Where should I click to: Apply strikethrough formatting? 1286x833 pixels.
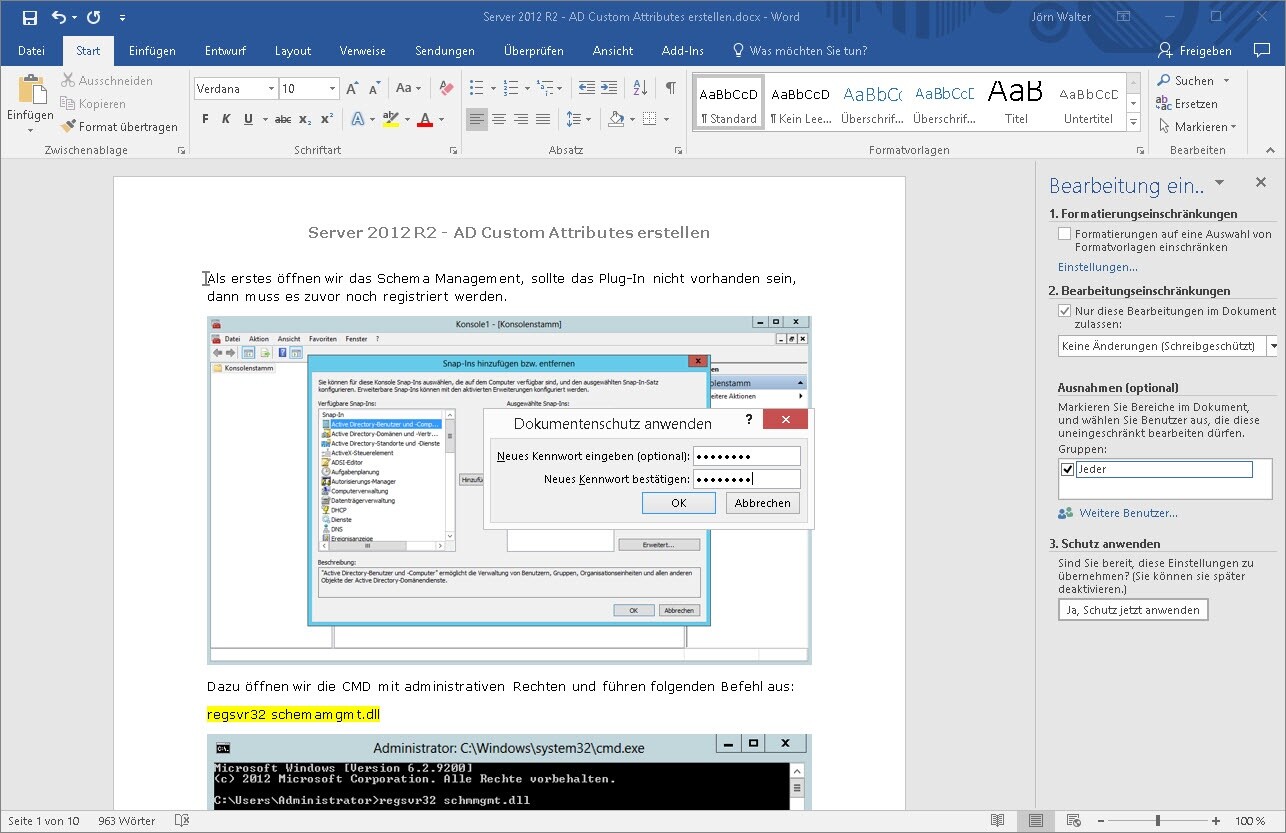[x=283, y=119]
